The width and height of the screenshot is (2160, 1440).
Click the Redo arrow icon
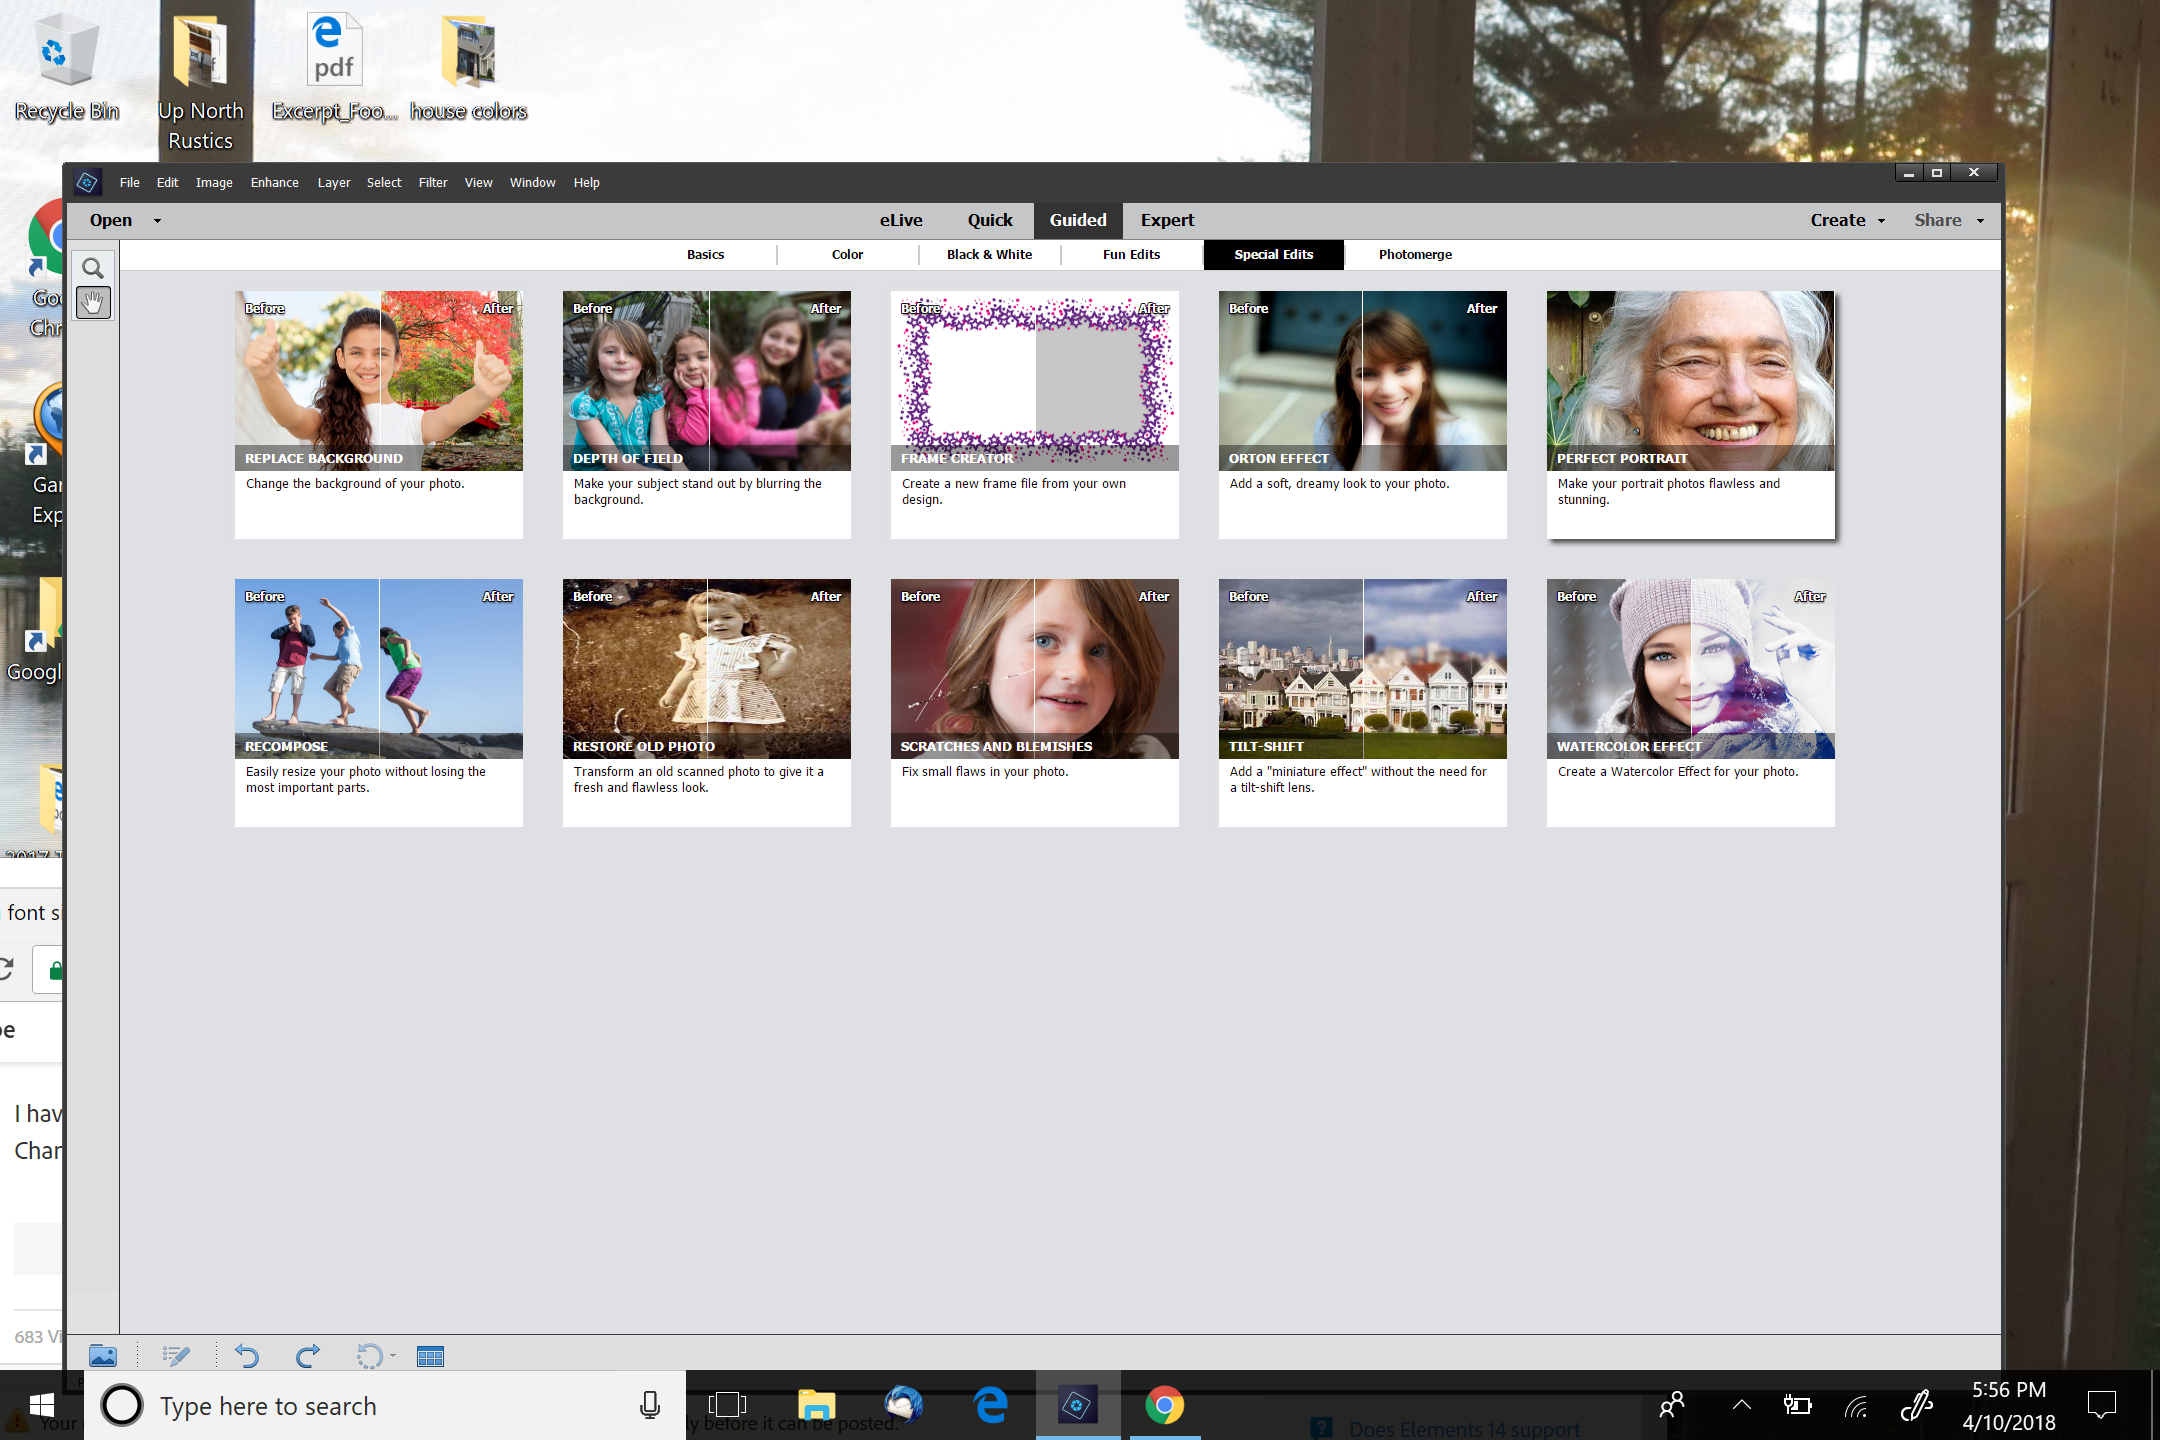[x=308, y=1356]
